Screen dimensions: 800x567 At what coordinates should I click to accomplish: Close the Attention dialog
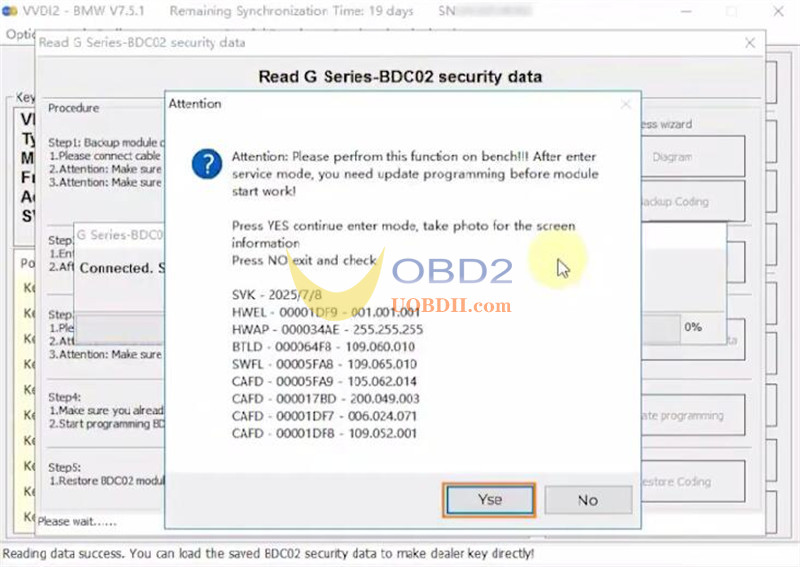coord(626,105)
